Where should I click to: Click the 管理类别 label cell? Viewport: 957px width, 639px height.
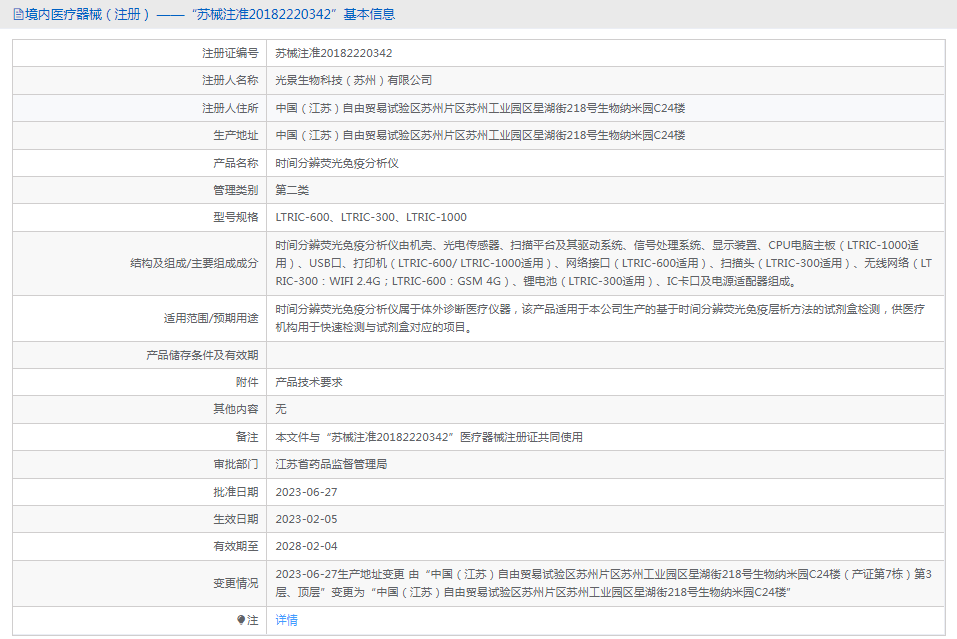(140, 190)
